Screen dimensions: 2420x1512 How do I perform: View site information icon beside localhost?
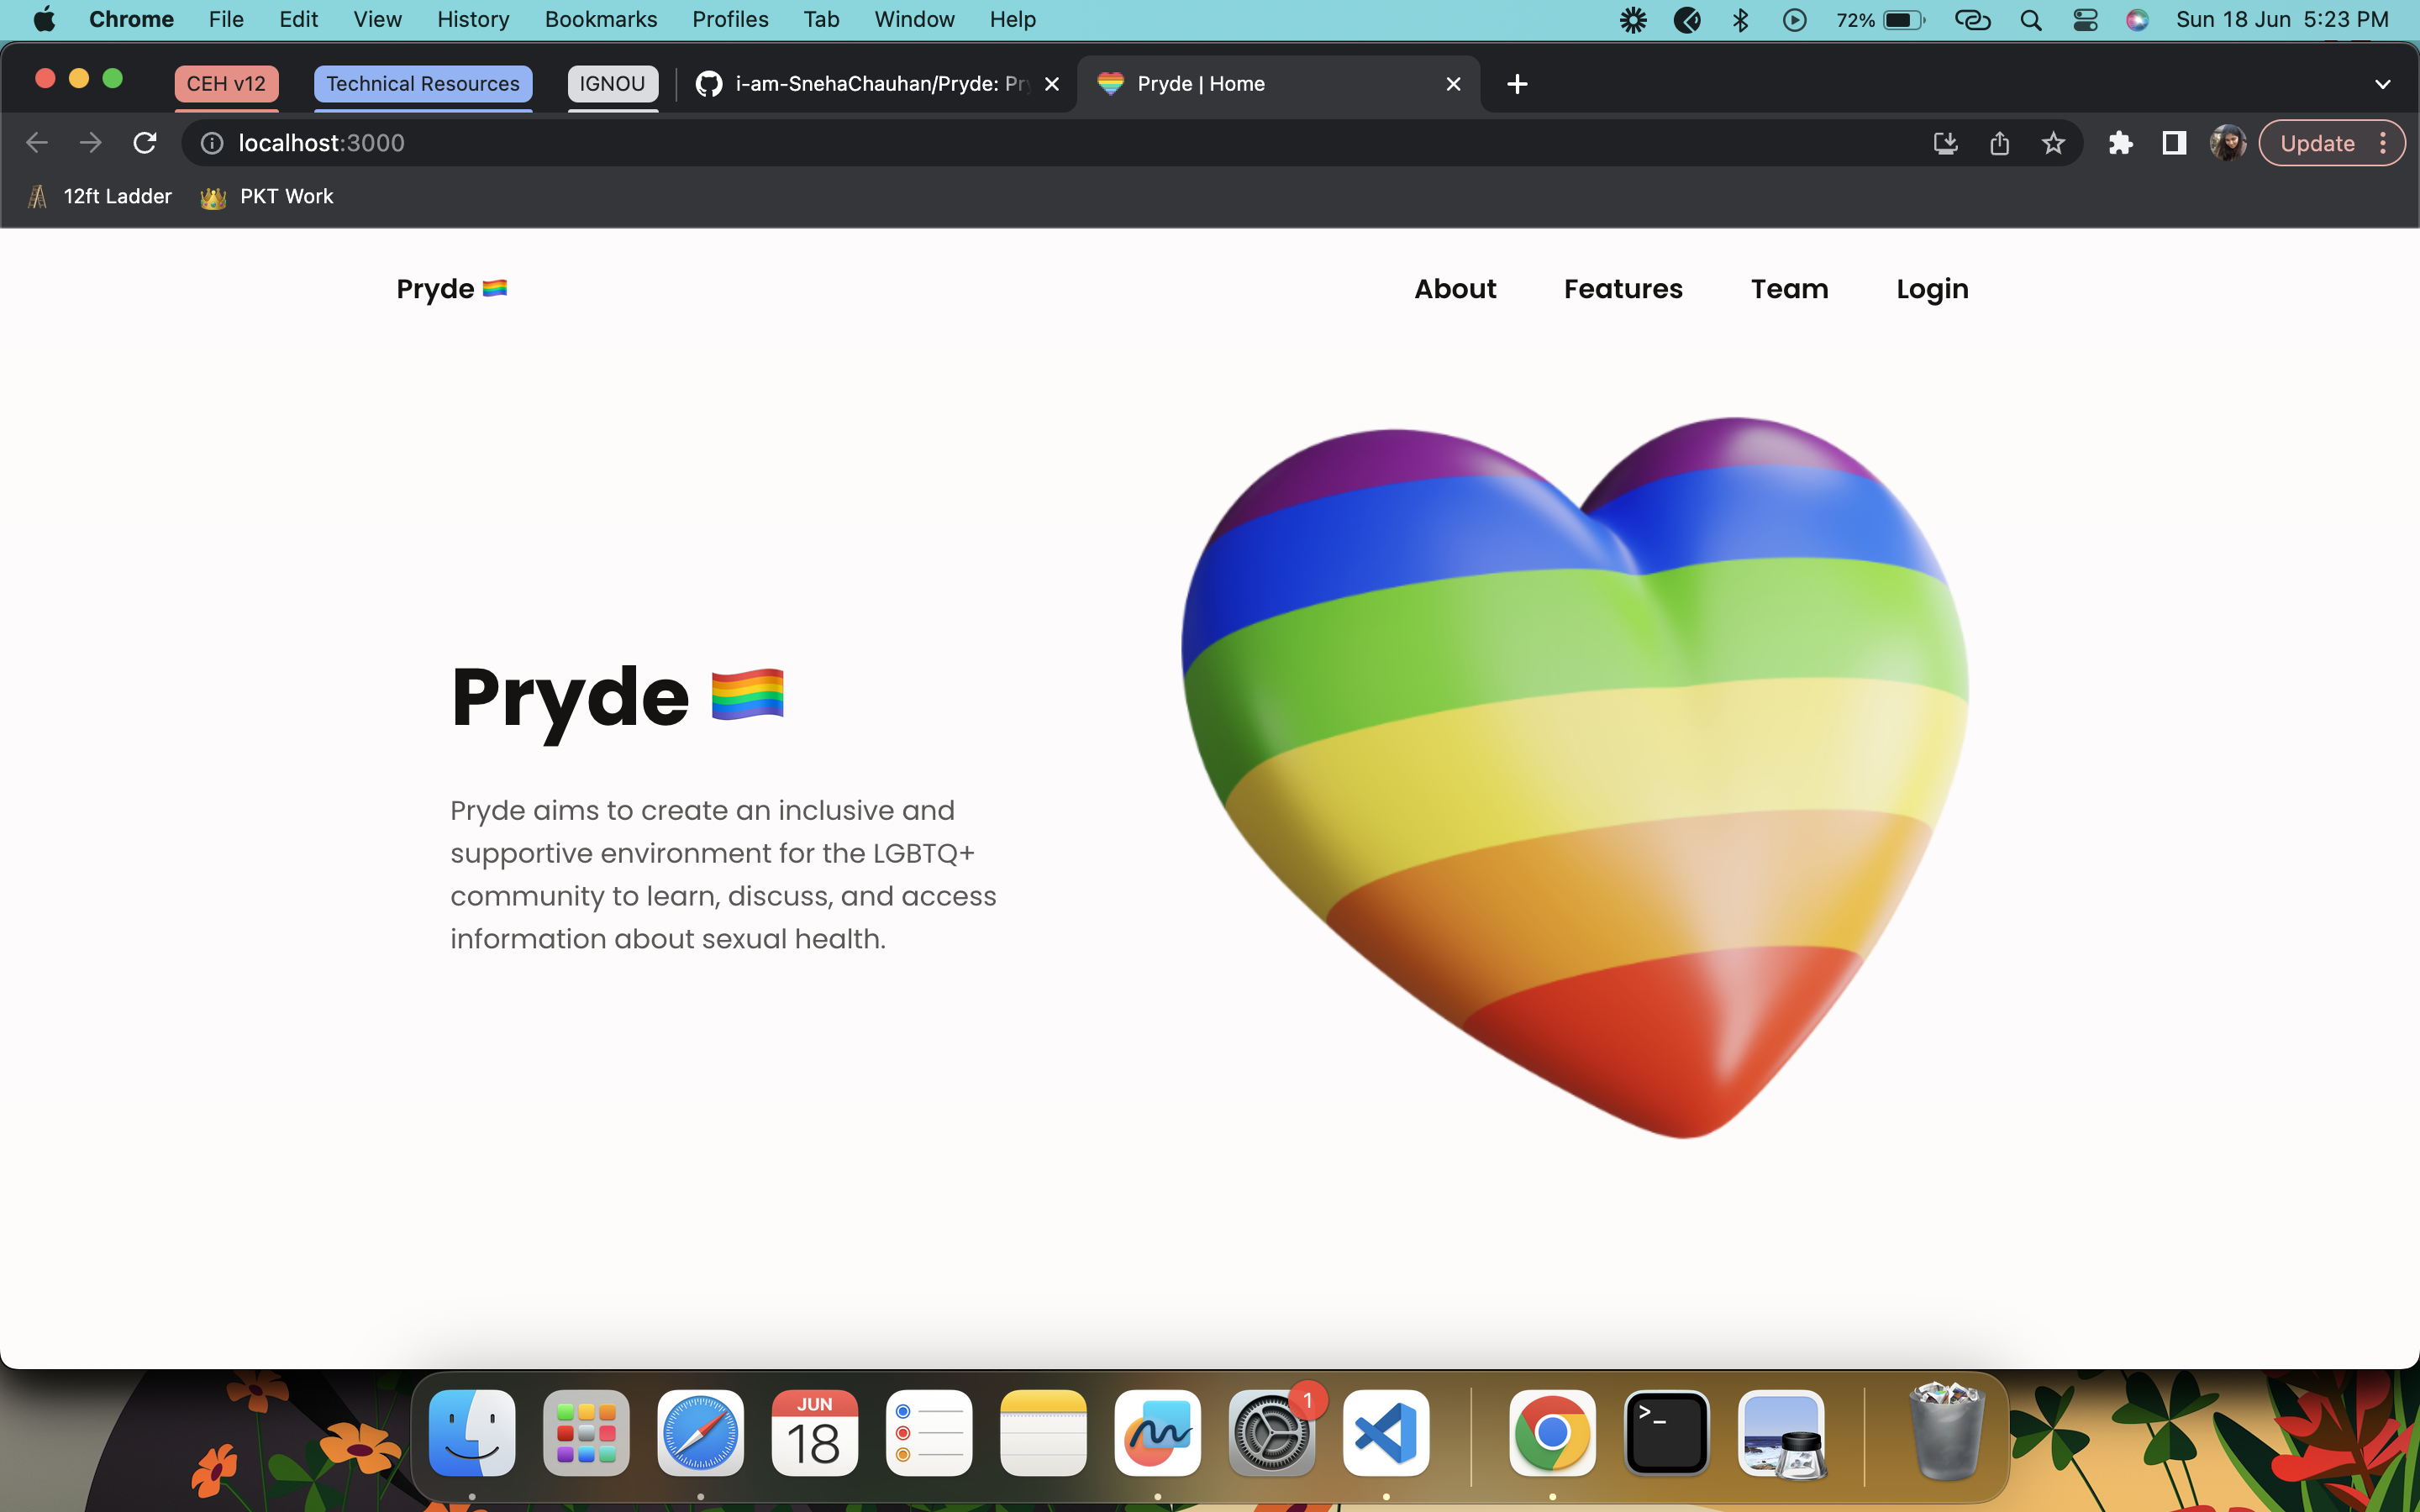(x=212, y=143)
